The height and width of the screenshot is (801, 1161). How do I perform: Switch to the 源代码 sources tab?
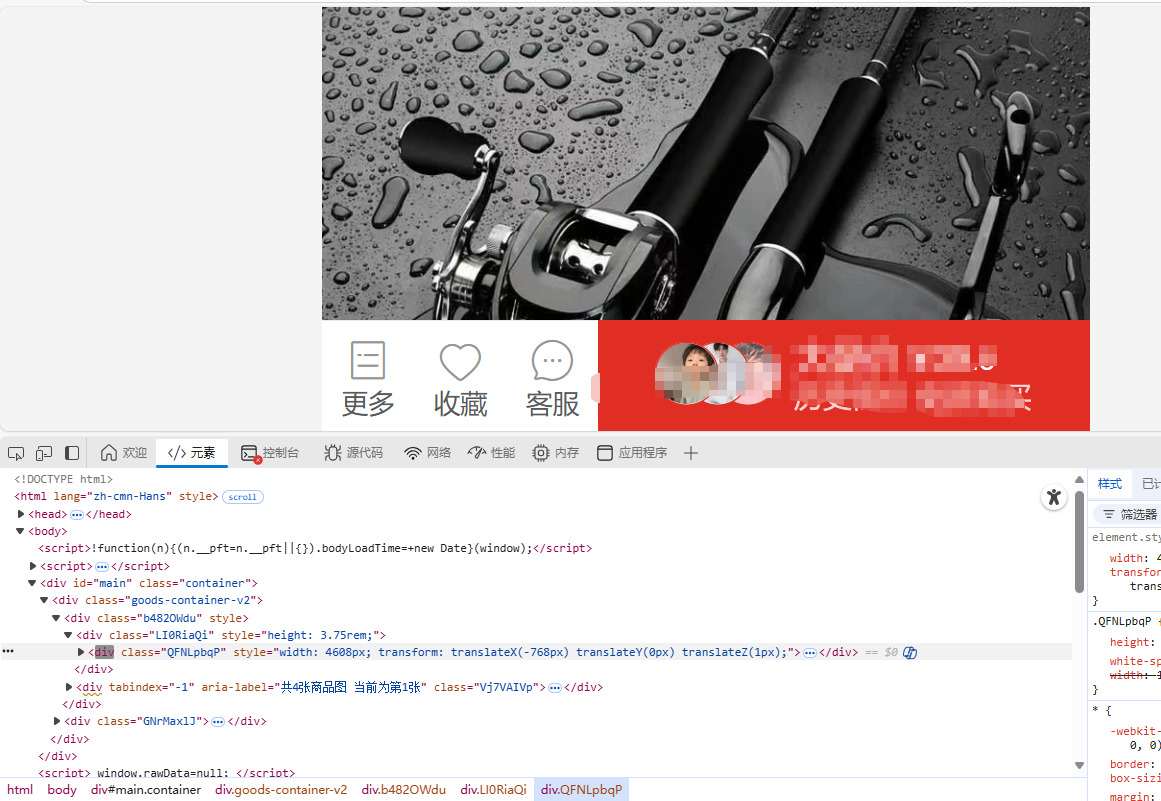coord(354,452)
